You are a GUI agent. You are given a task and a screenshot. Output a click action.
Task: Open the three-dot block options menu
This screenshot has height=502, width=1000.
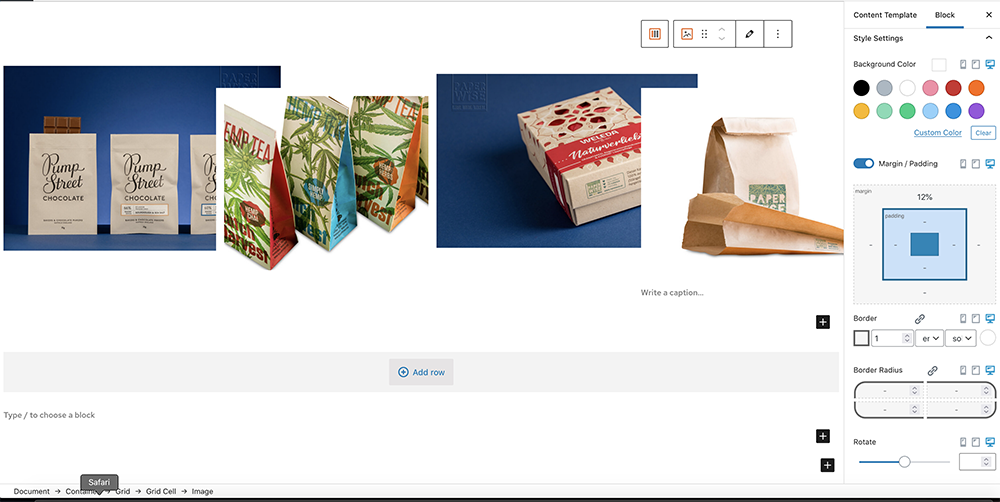[777, 34]
